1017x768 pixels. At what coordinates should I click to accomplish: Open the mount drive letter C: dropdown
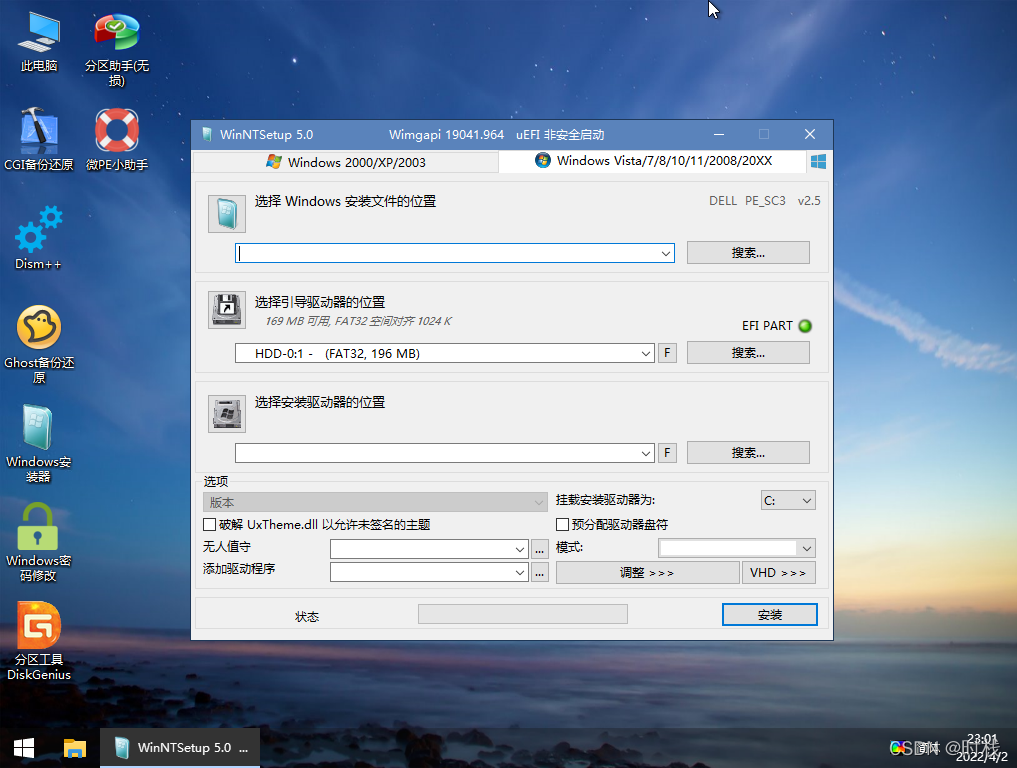click(788, 501)
